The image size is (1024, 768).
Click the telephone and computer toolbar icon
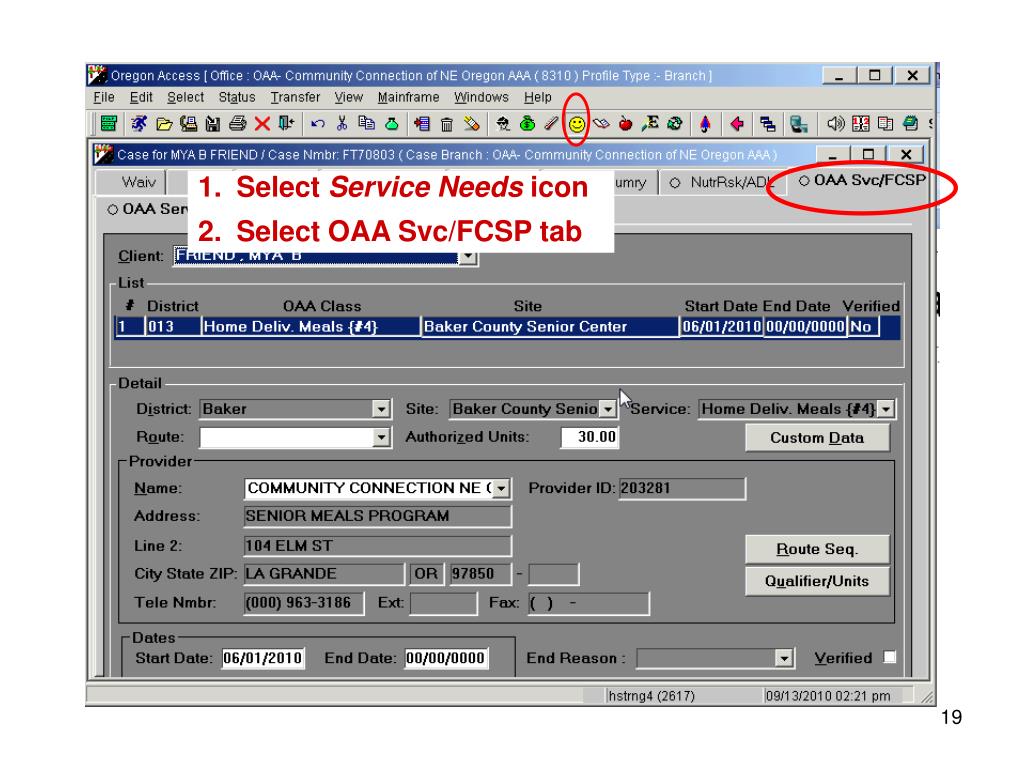(x=189, y=123)
